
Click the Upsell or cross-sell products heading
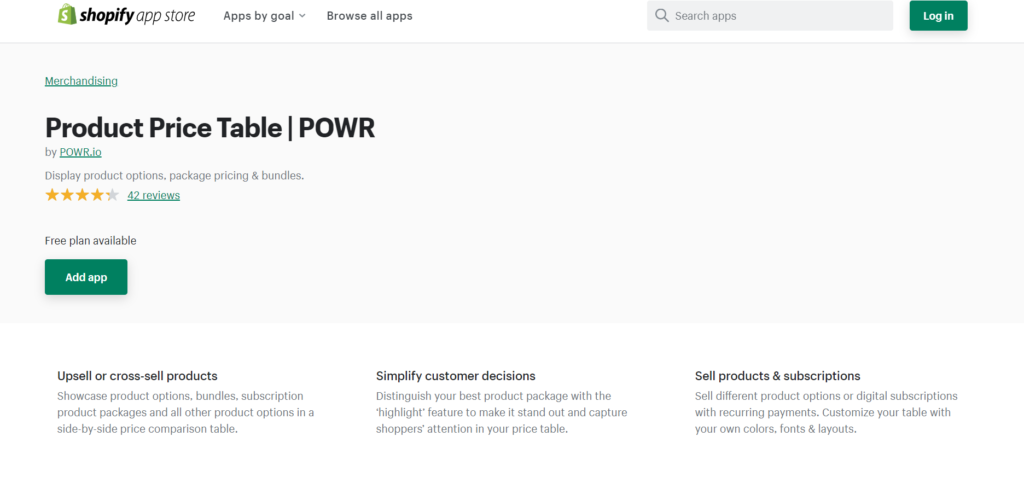[x=137, y=376]
